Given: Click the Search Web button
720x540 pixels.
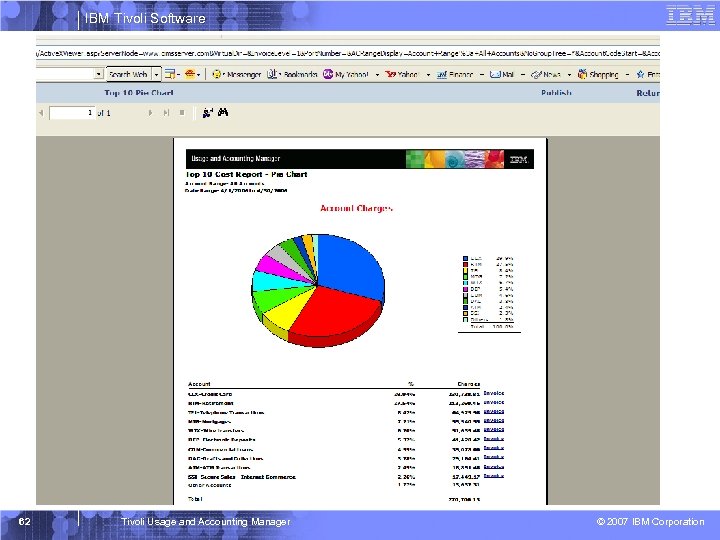Looking at the screenshot, I should coord(128,74).
